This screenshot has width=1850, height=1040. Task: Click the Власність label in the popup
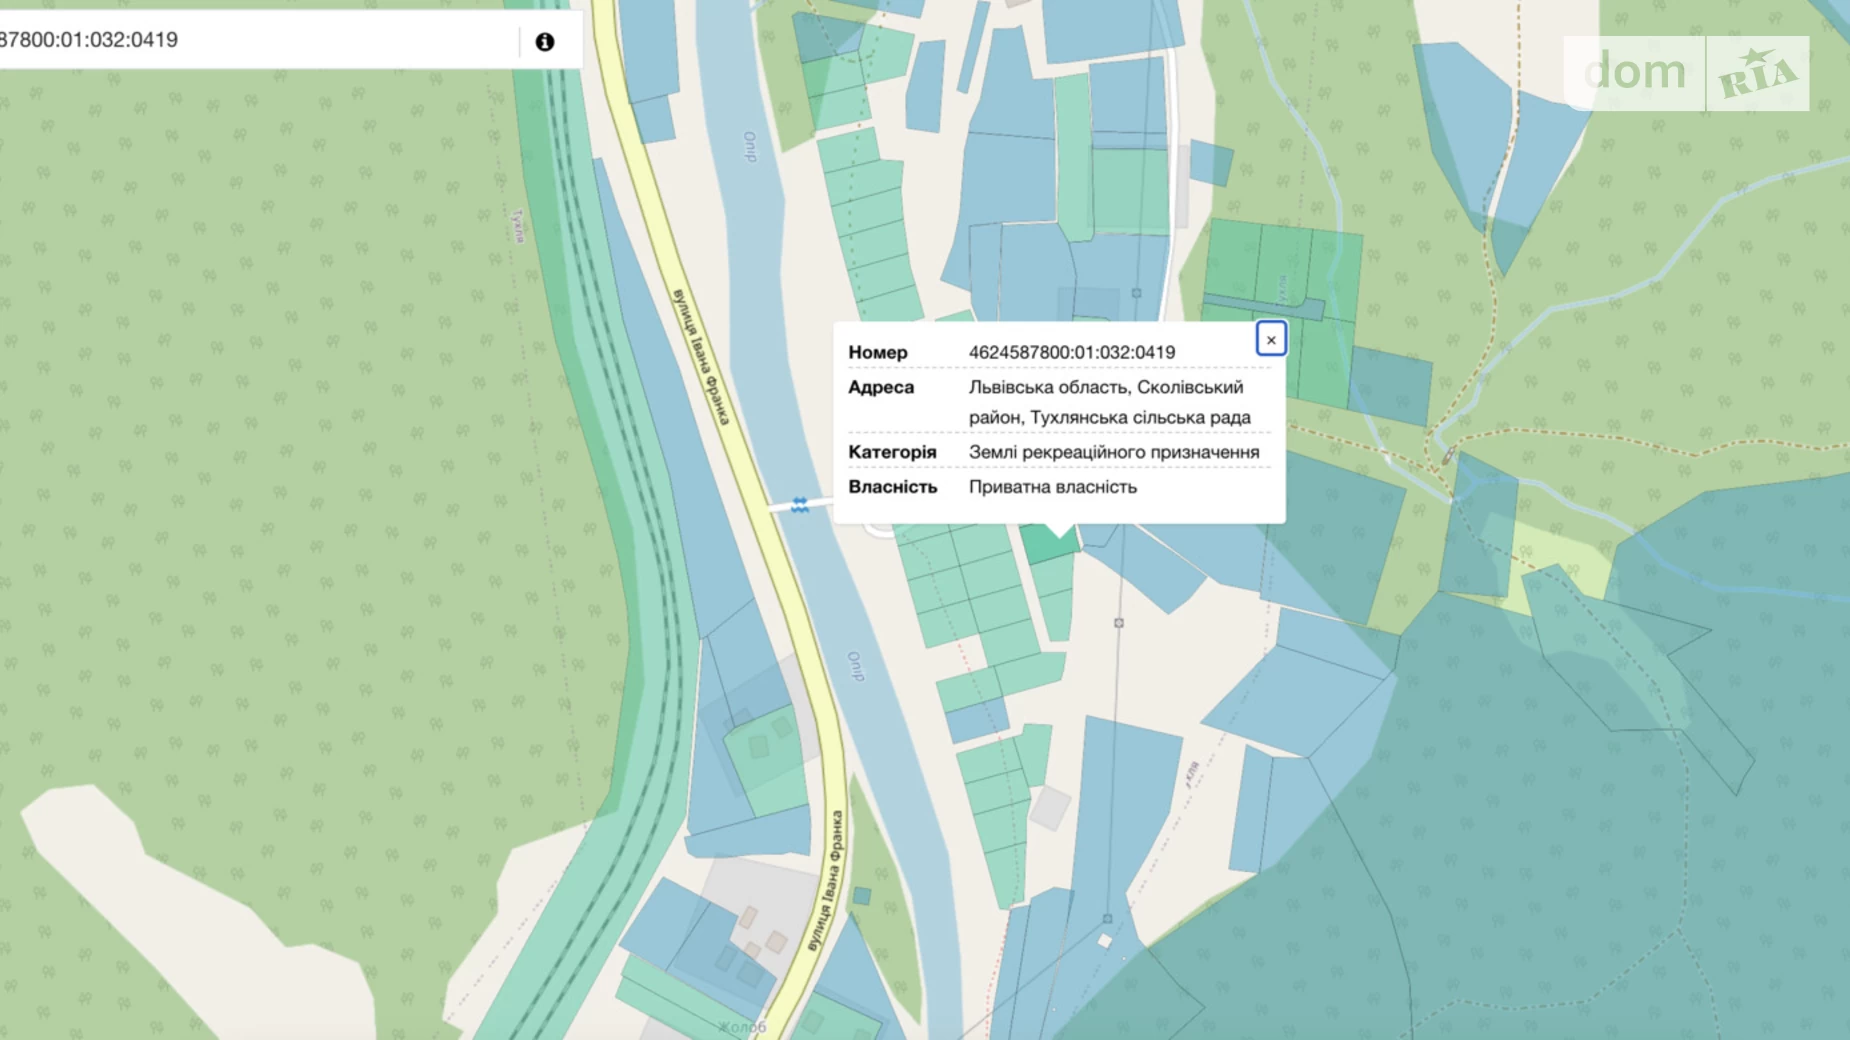click(892, 487)
